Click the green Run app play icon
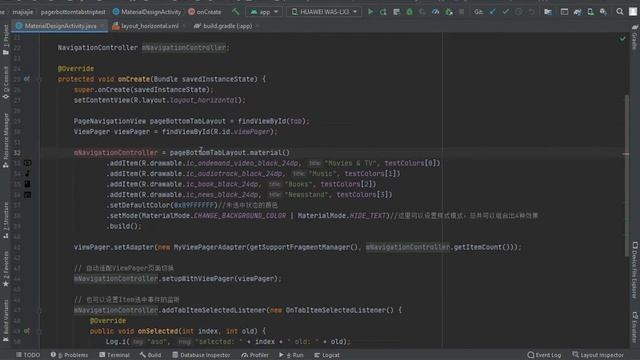 point(370,12)
